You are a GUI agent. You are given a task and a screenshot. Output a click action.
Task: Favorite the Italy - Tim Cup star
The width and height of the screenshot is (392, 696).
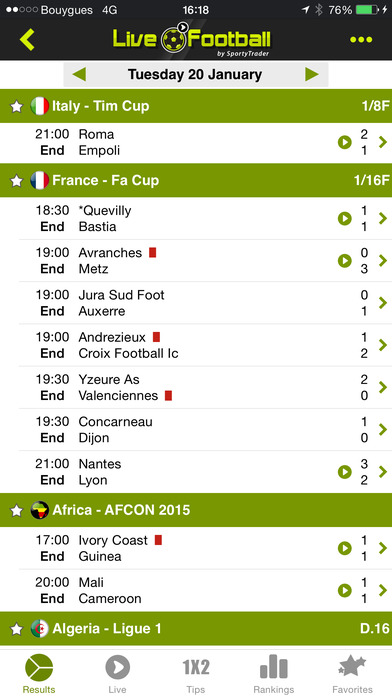pos(16,107)
